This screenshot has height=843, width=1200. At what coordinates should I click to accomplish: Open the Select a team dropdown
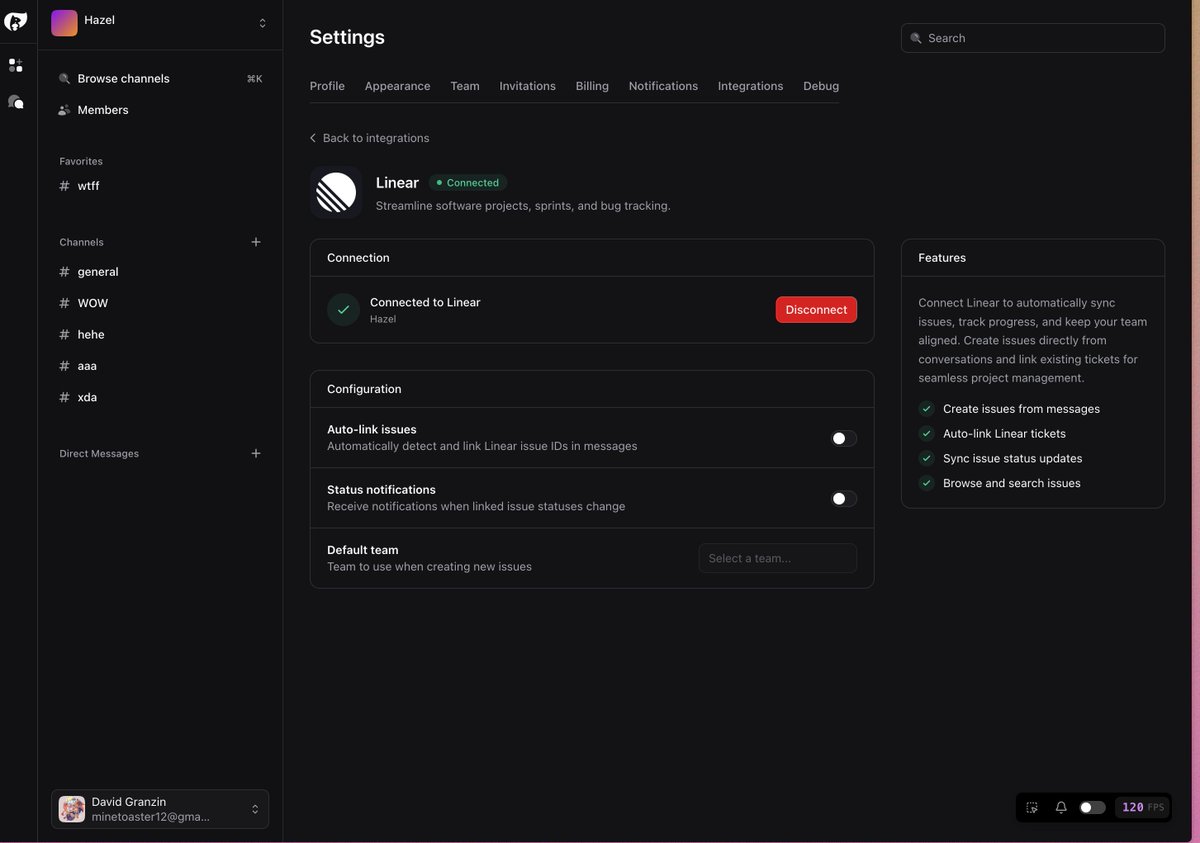pyautogui.click(x=778, y=558)
